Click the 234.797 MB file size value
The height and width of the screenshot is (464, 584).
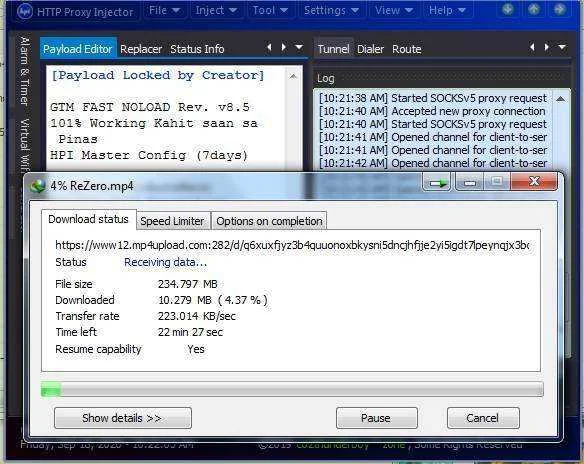(187, 284)
